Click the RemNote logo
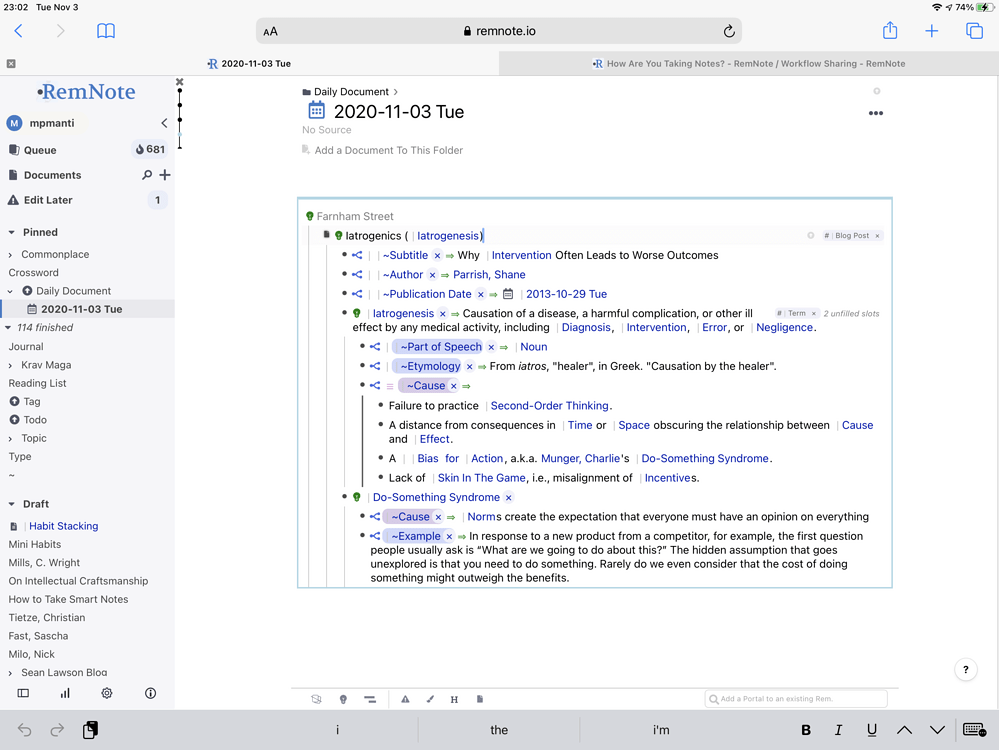Viewport: 999px width, 750px height. click(x=86, y=92)
